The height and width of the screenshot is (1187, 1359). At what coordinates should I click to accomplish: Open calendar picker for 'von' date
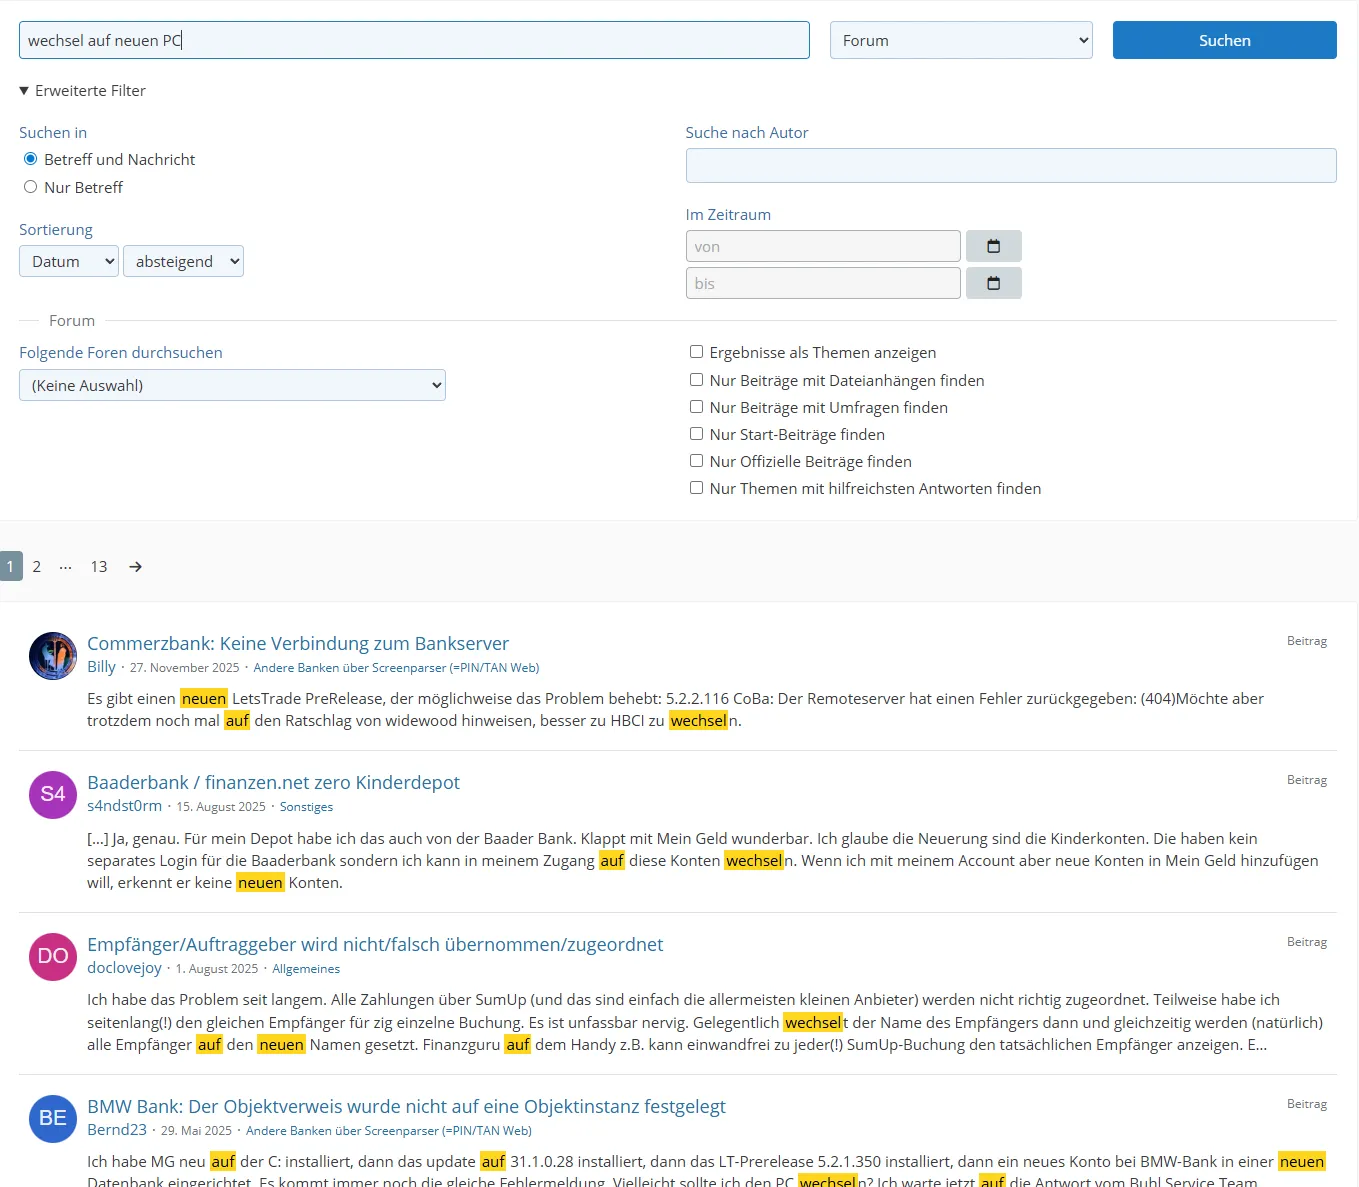(x=993, y=246)
